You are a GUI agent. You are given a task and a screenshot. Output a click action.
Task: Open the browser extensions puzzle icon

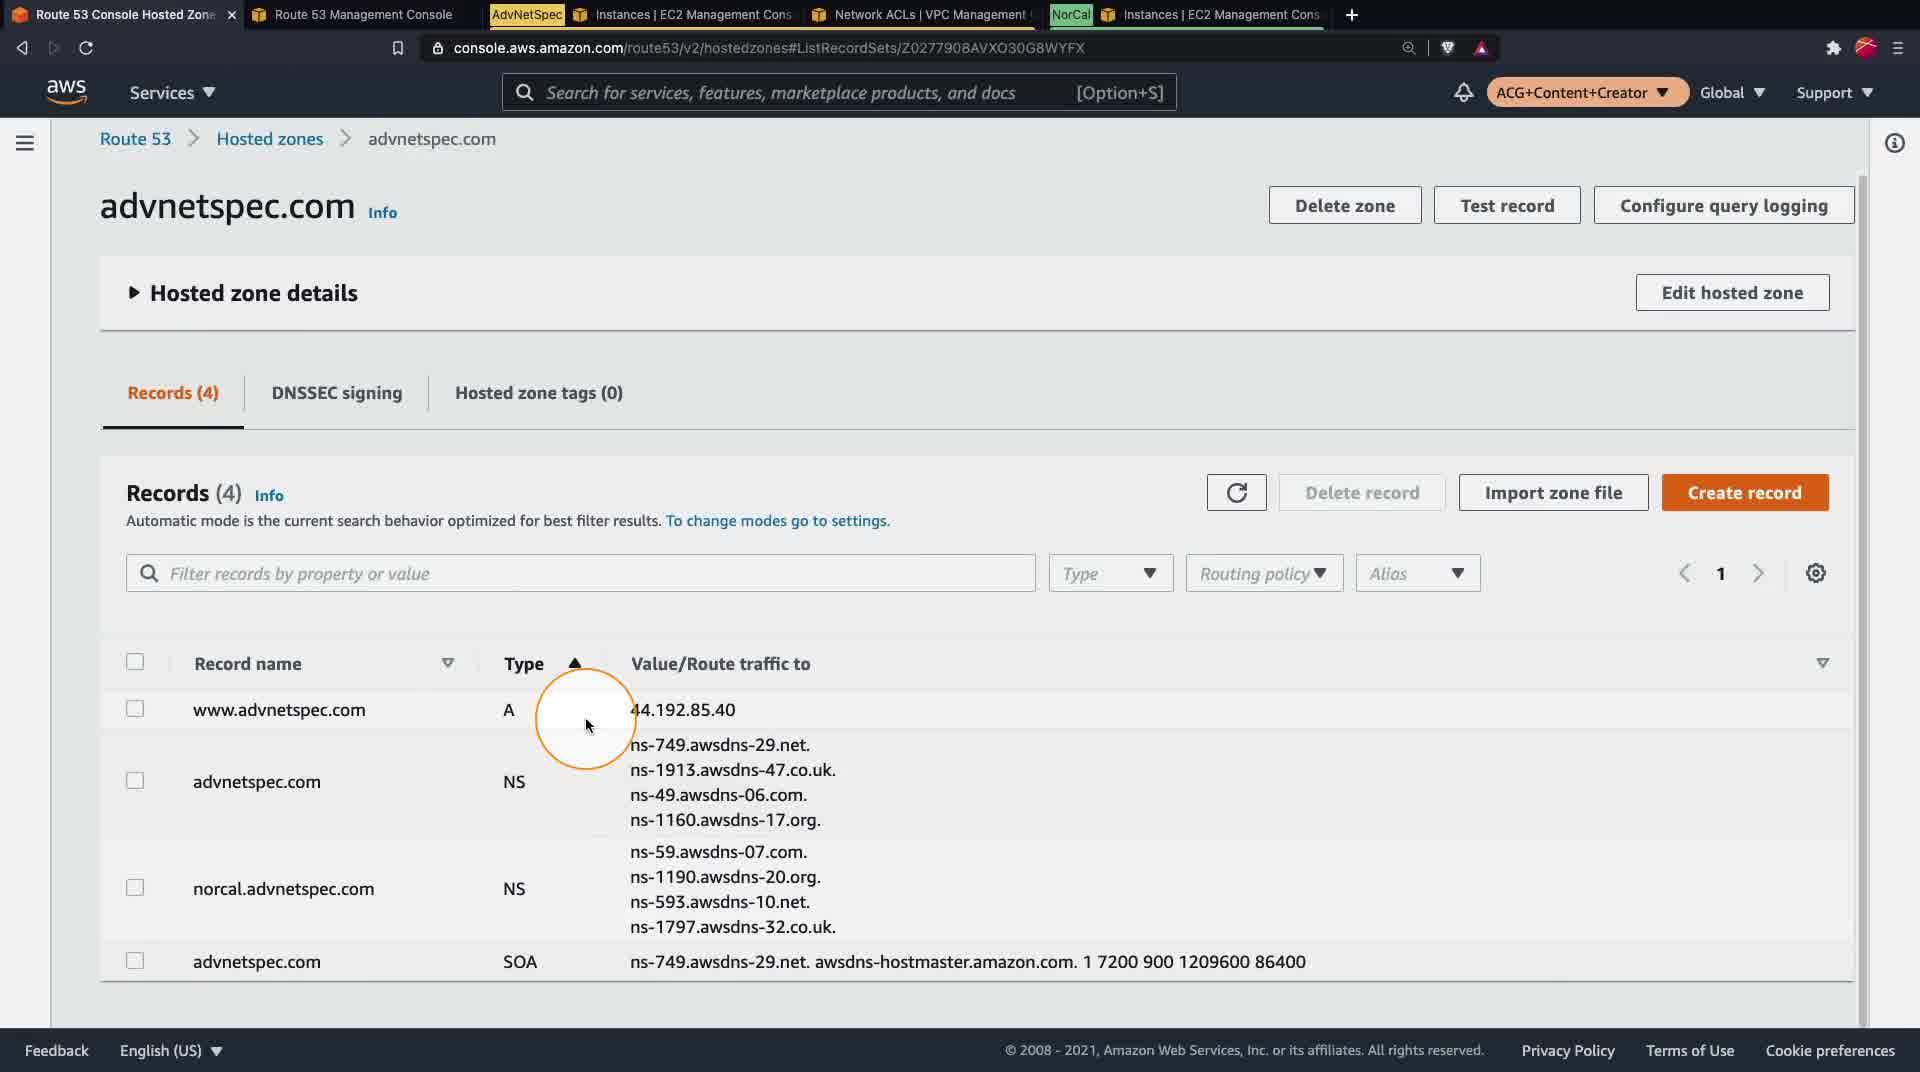tap(1833, 48)
